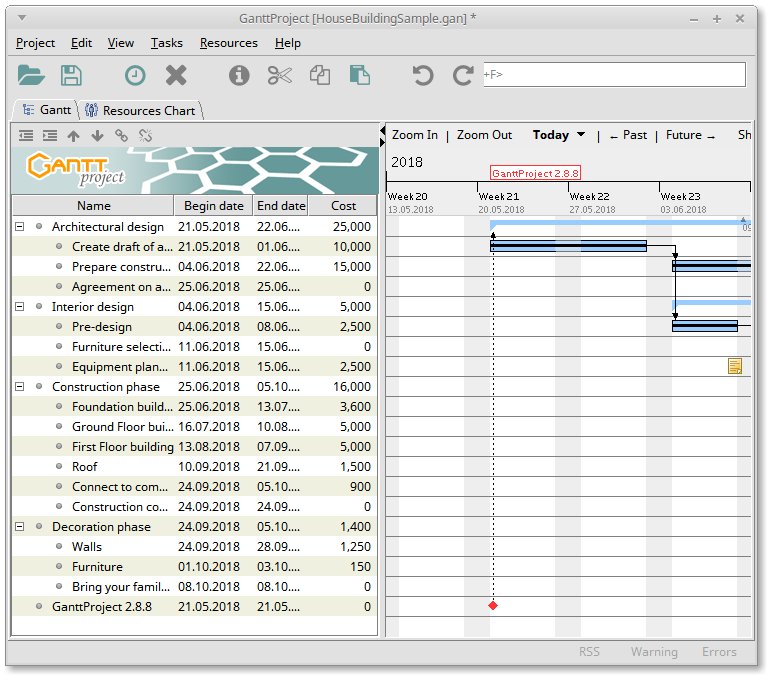Switch to the Resources Chart tab
This screenshot has width=767, height=675.
(x=140, y=111)
